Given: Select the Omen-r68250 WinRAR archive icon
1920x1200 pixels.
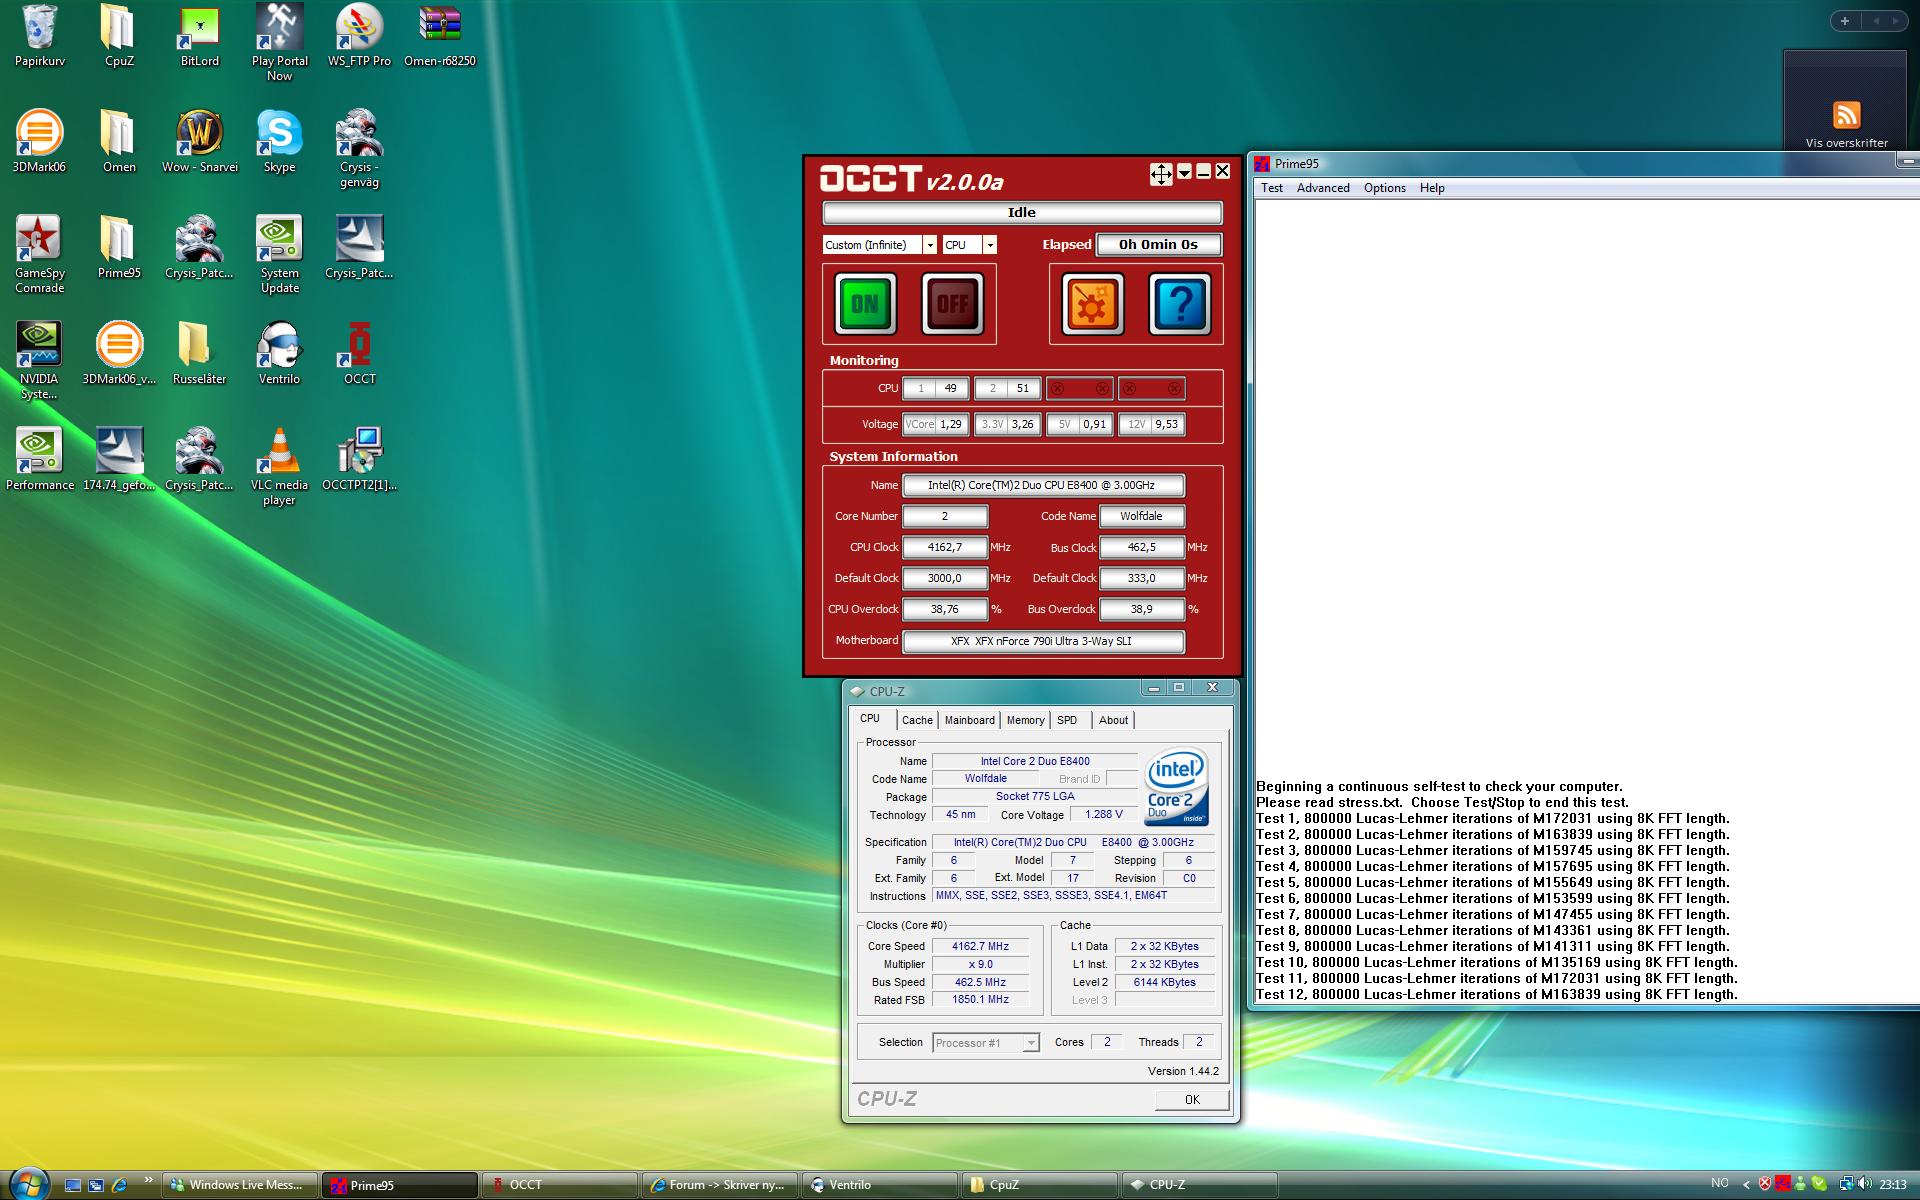Looking at the screenshot, I should click(x=440, y=36).
